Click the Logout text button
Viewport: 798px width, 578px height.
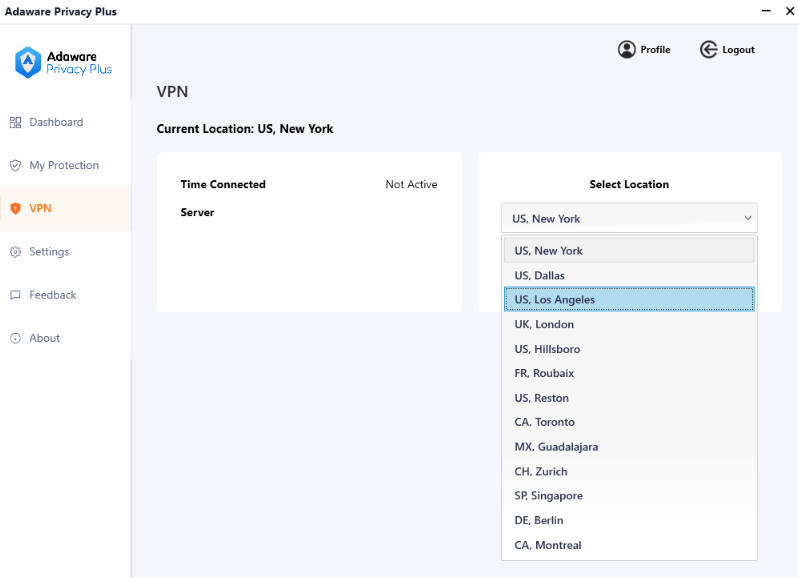(738, 49)
